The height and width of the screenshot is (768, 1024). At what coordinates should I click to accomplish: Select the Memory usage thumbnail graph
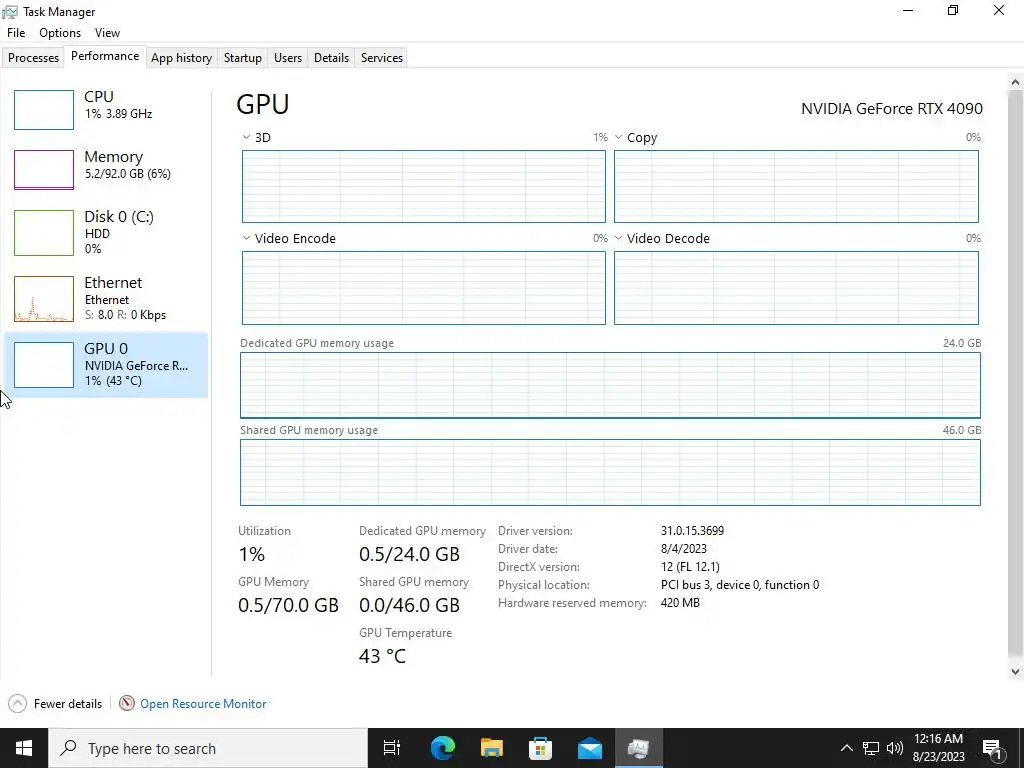(44, 170)
